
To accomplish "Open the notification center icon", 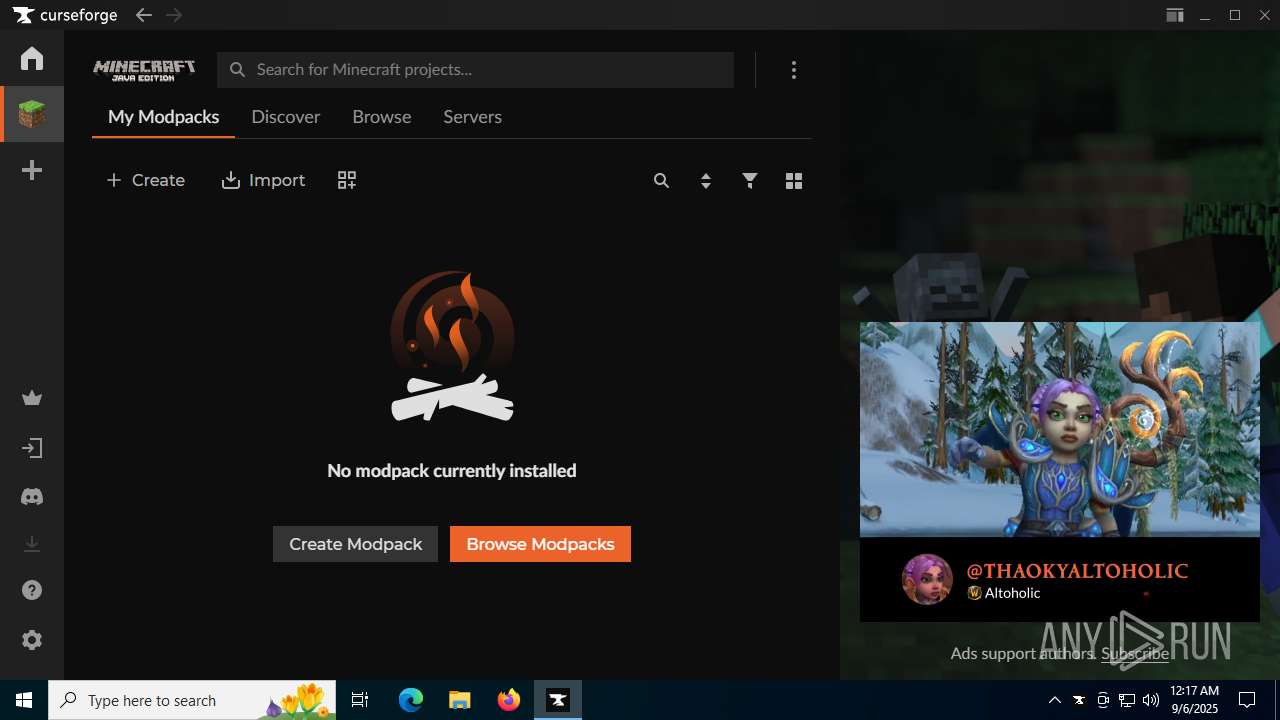I will point(1247,700).
